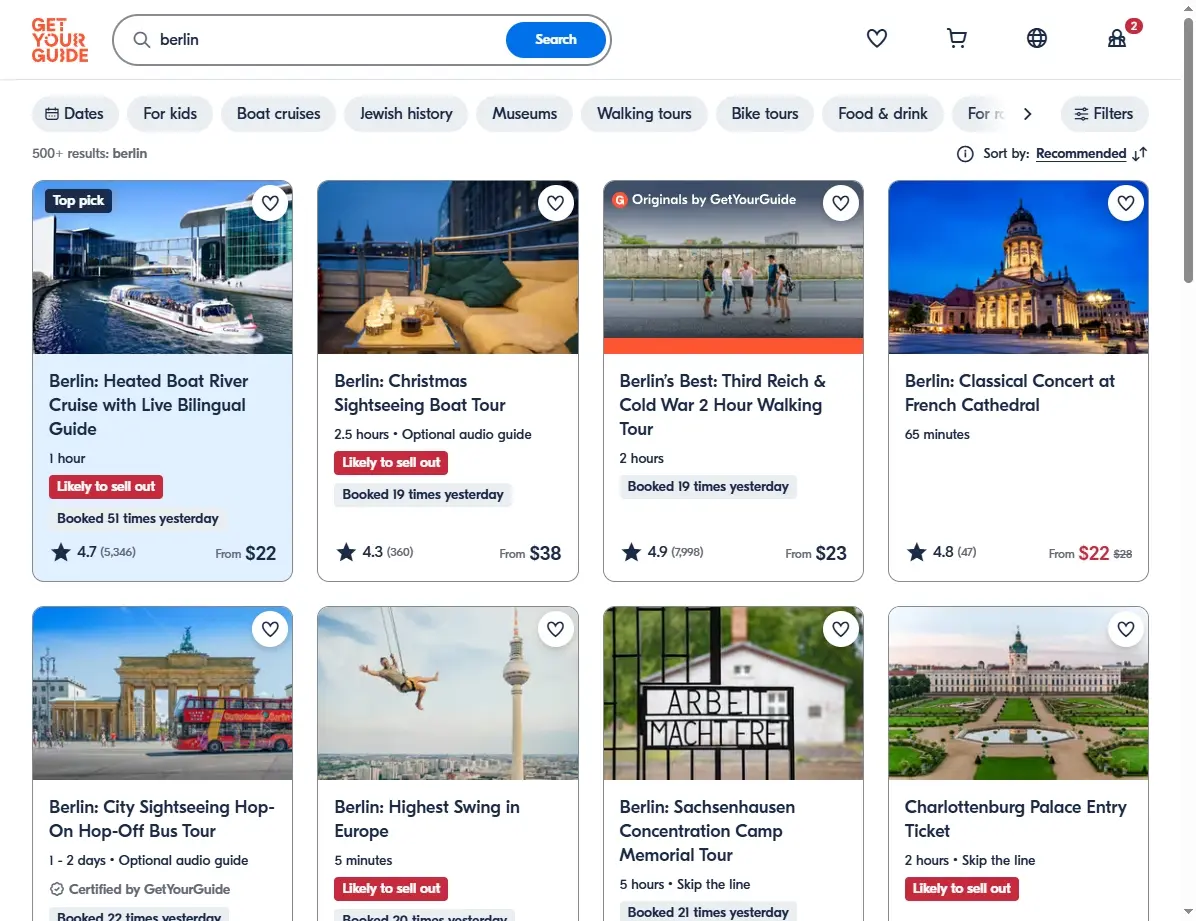Screen dimensions: 1196x921
Task: Favorite the Heated Boat River Cruise card
Action: click(270, 203)
